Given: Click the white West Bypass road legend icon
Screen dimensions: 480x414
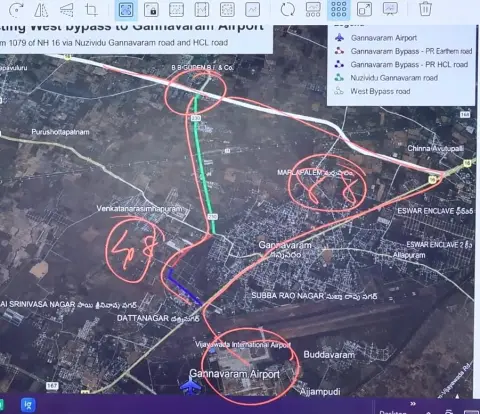Looking at the screenshot, I should pyautogui.click(x=339, y=91).
